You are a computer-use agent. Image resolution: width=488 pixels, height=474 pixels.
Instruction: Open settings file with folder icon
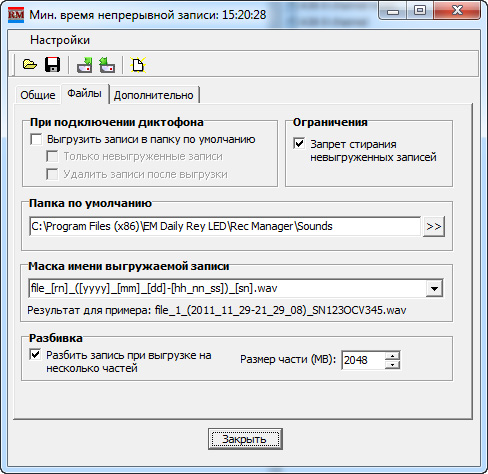29,64
